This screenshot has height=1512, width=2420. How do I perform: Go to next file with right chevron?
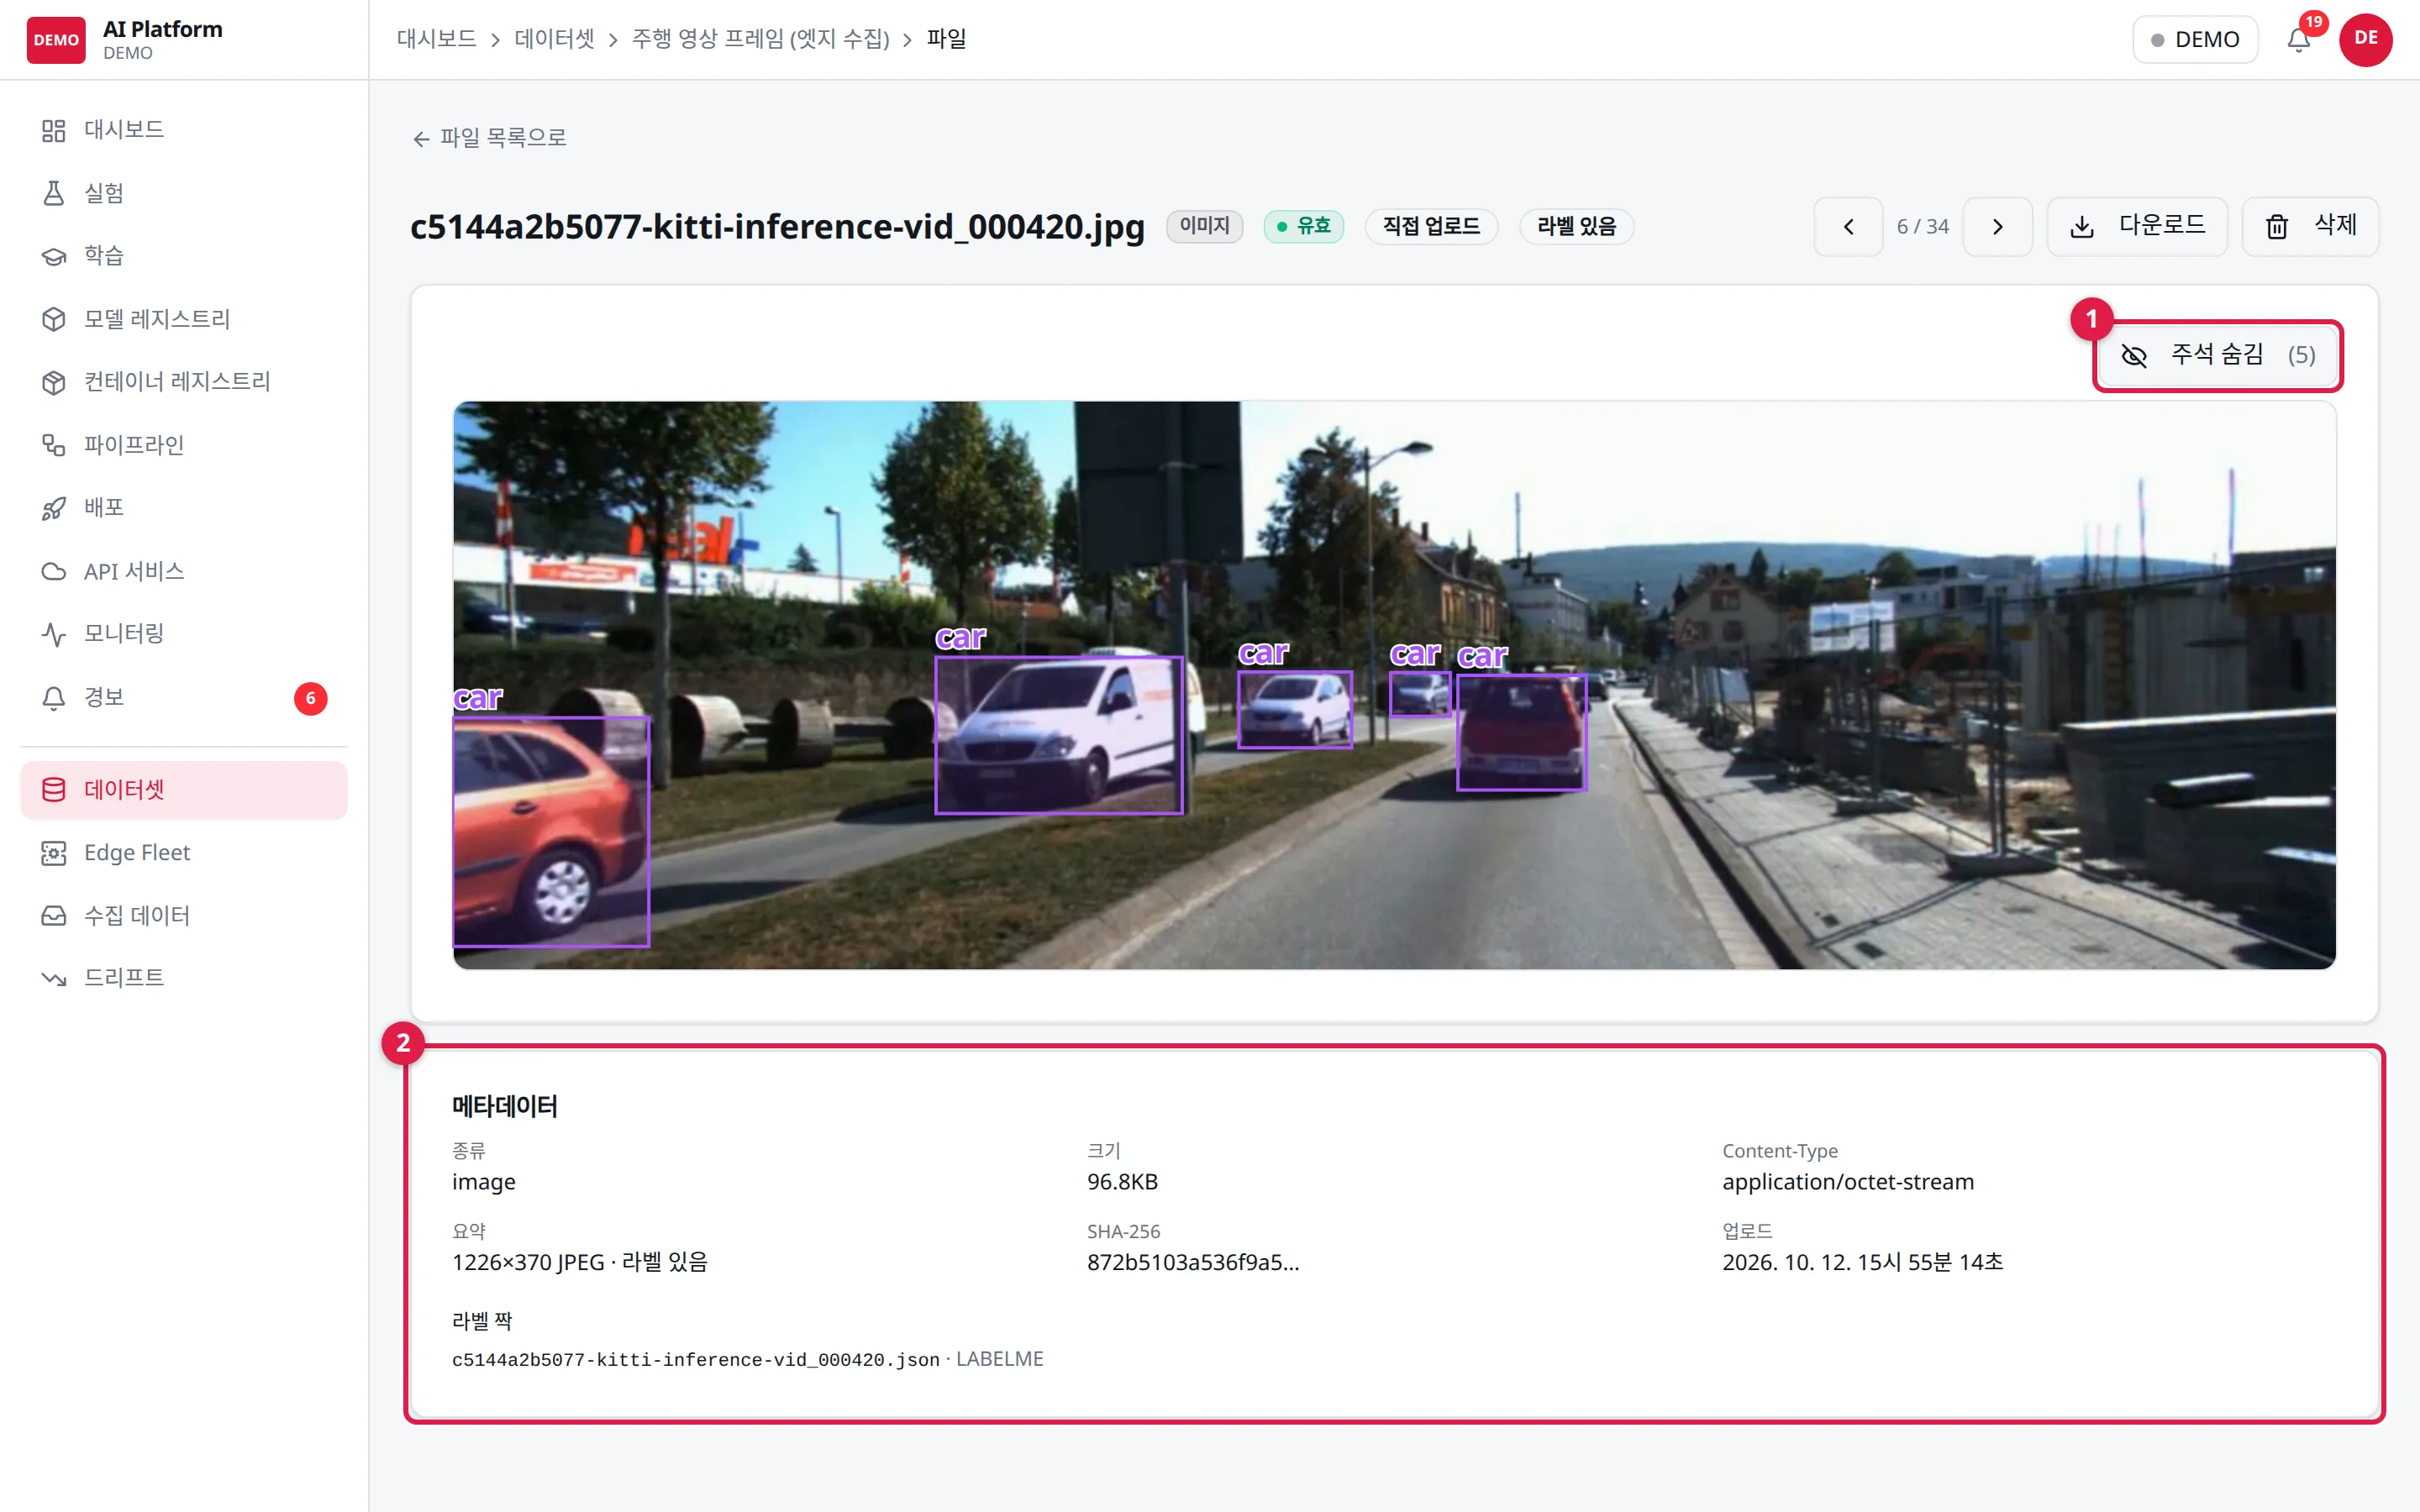click(x=1997, y=227)
